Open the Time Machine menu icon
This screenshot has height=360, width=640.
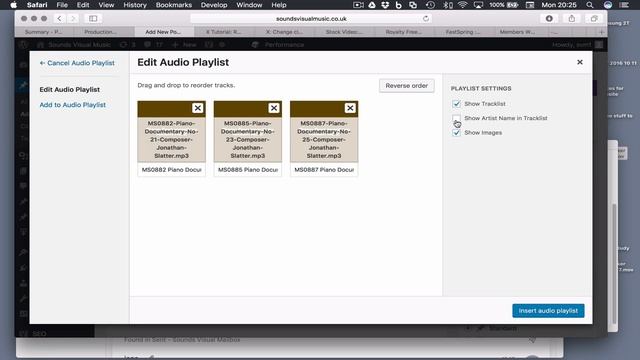coord(430,5)
